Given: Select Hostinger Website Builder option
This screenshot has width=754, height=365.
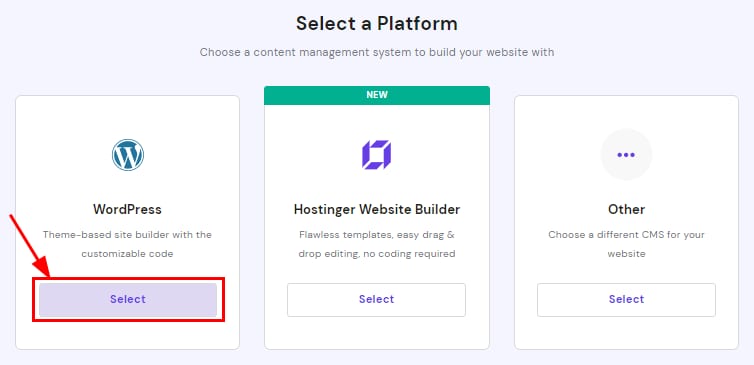Looking at the screenshot, I should click(x=377, y=300).
